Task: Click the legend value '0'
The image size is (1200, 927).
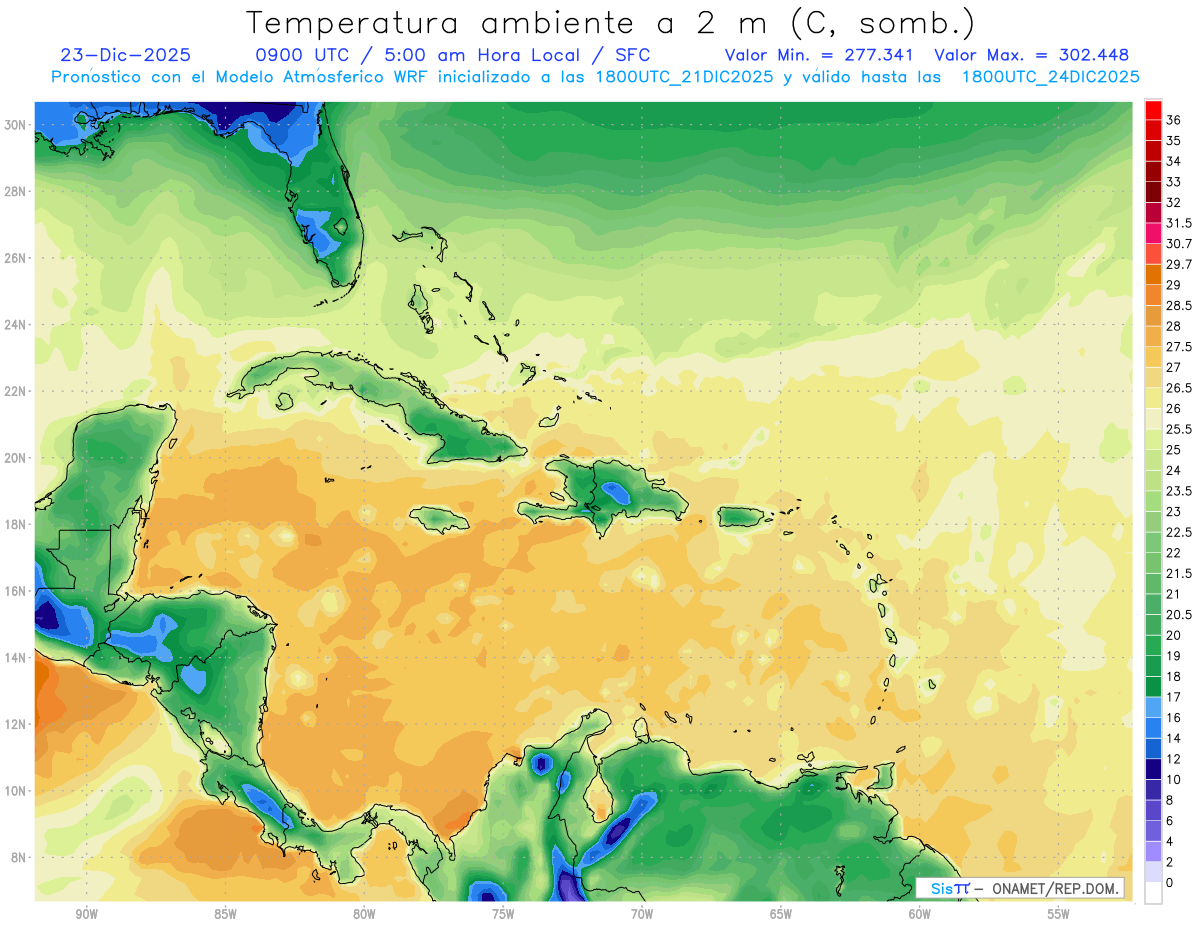Action: pos(1170,882)
